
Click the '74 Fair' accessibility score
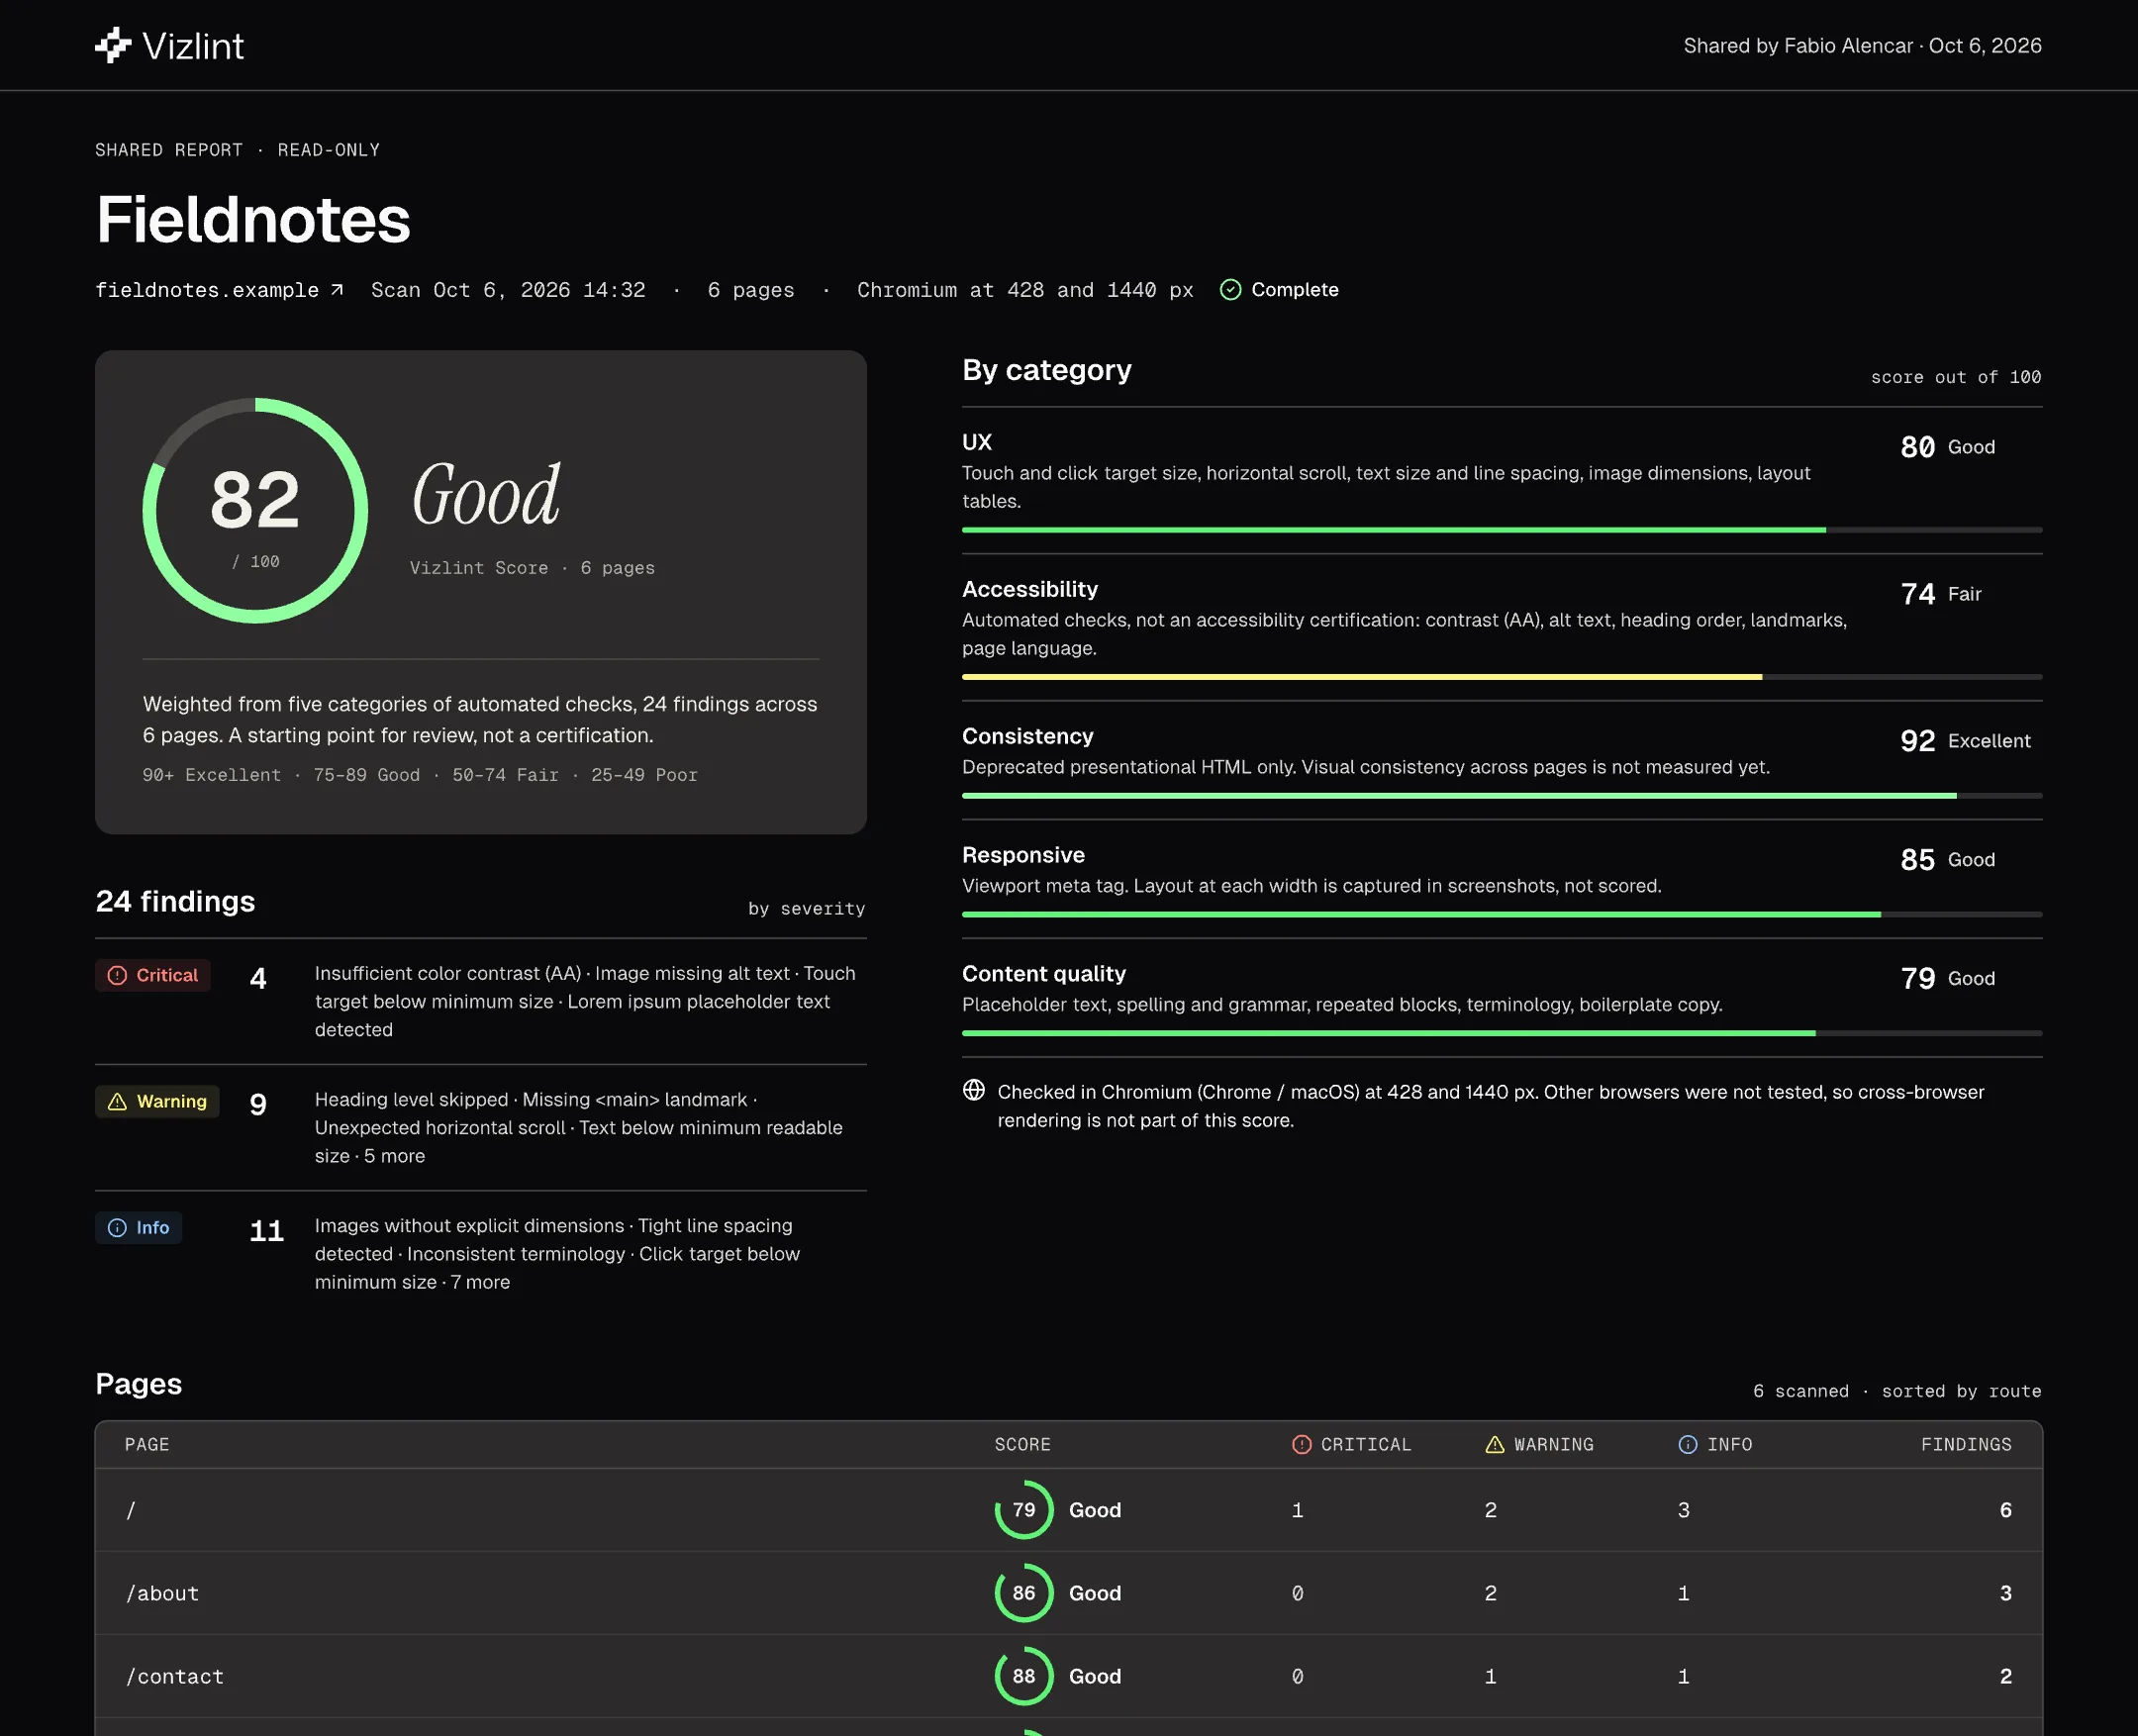click(x=1941, y=594)
